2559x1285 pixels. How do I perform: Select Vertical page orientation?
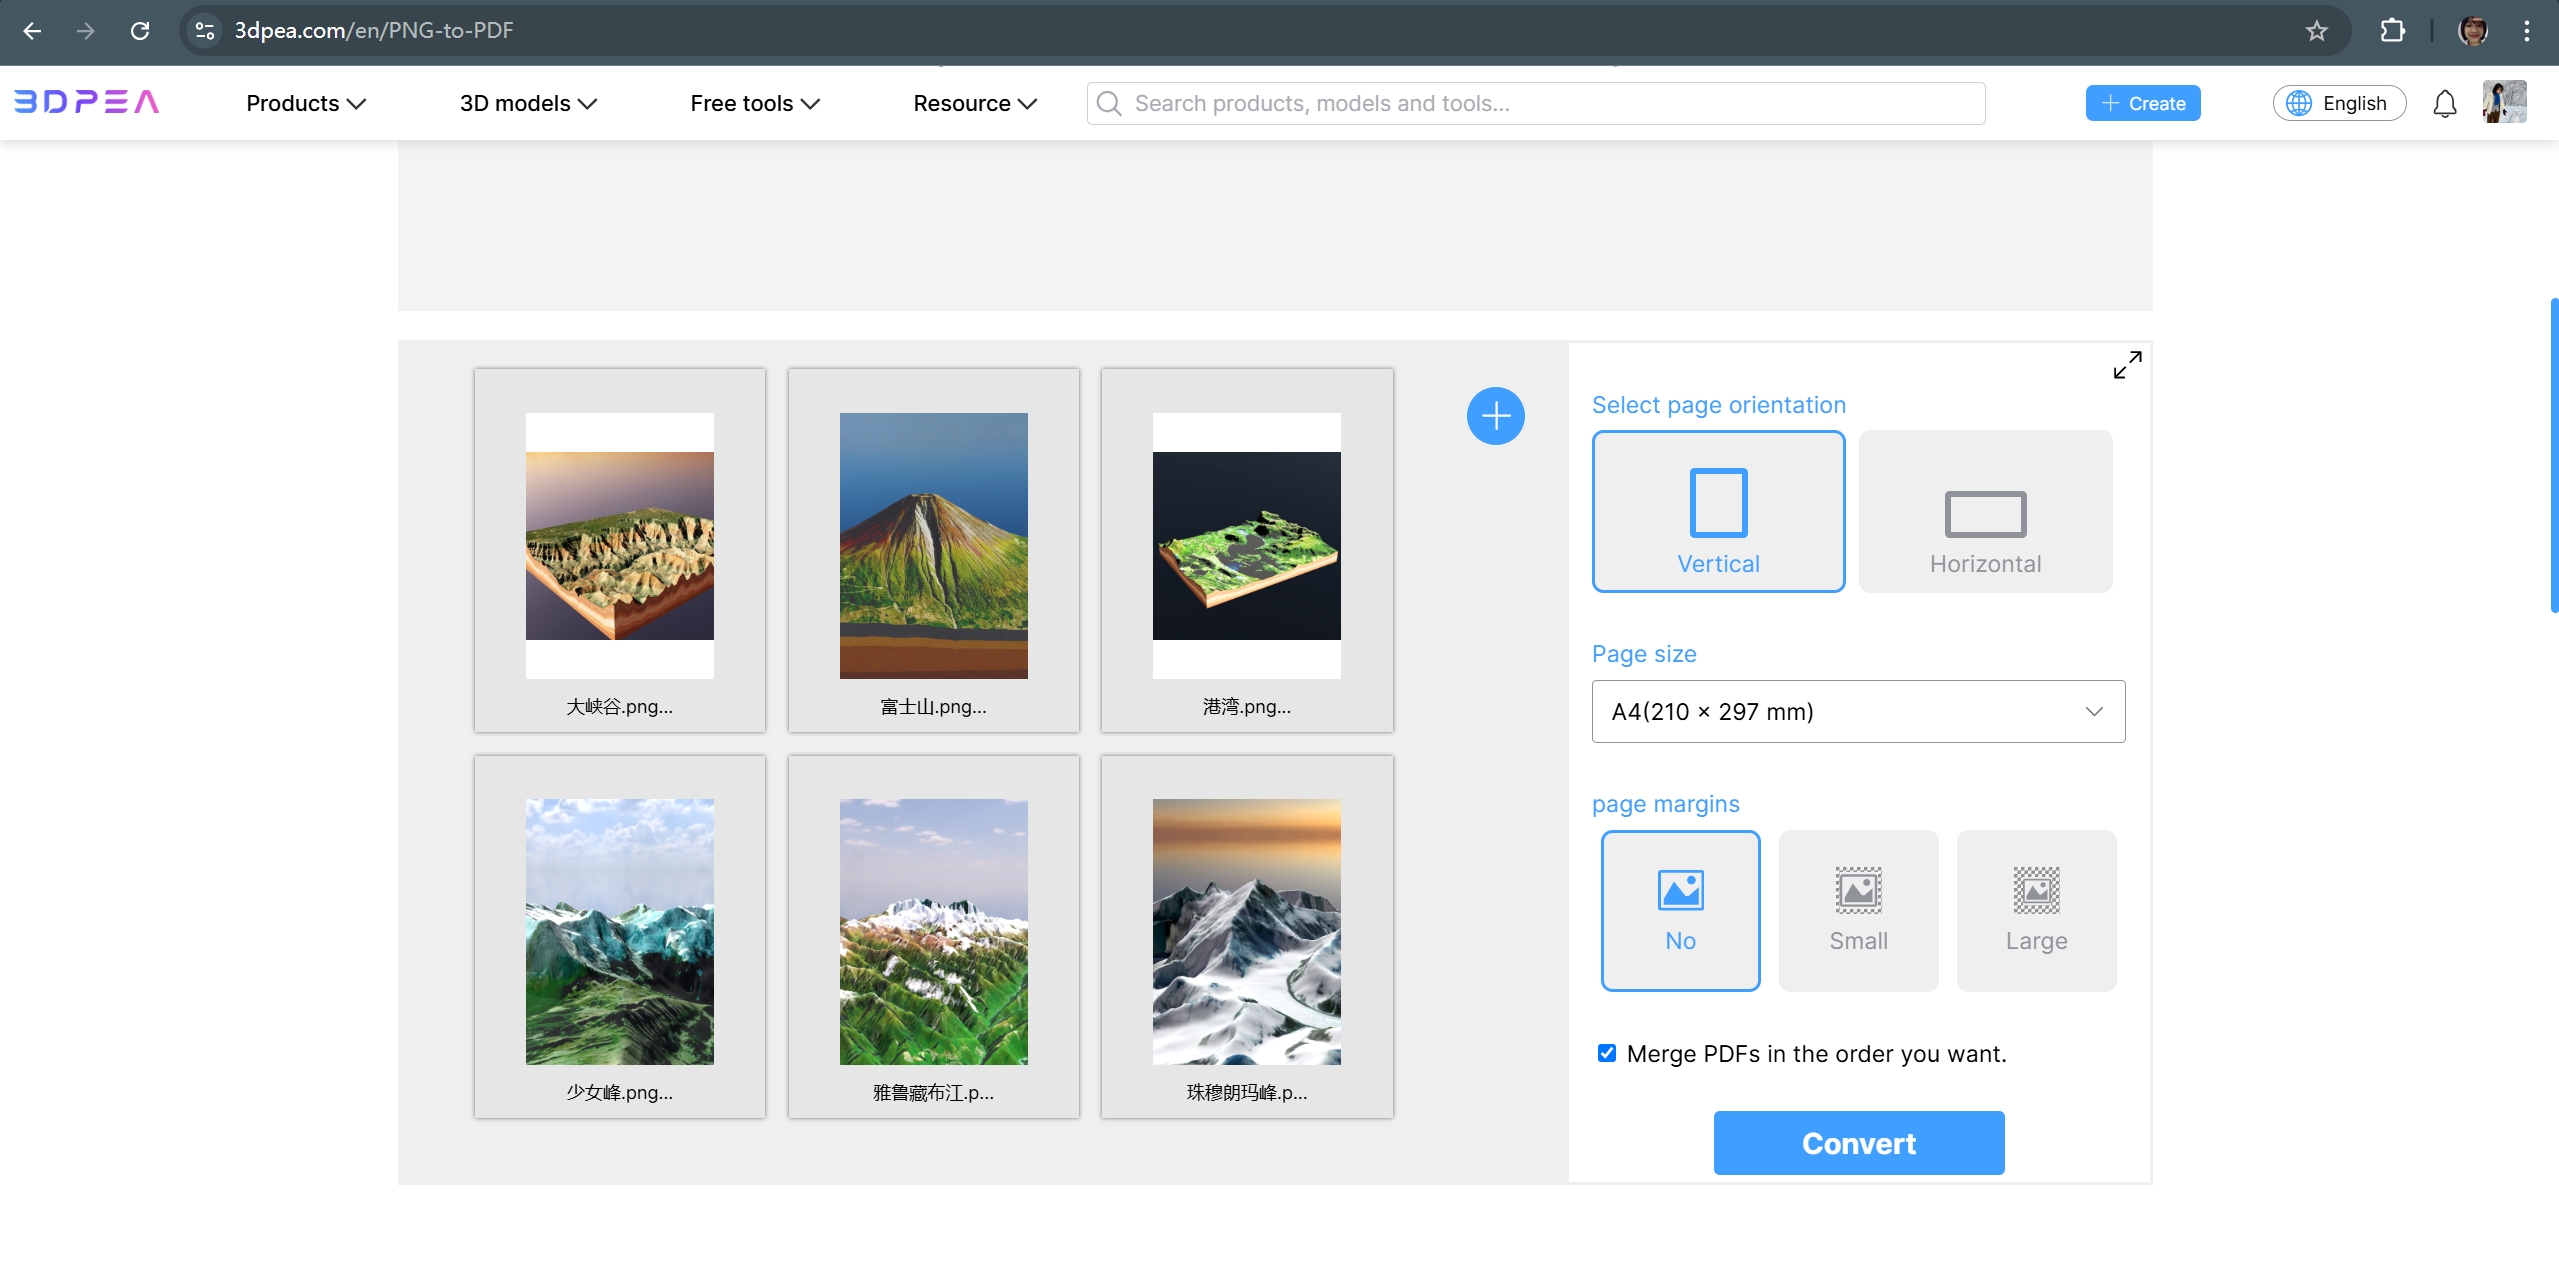pos(1718,511)
